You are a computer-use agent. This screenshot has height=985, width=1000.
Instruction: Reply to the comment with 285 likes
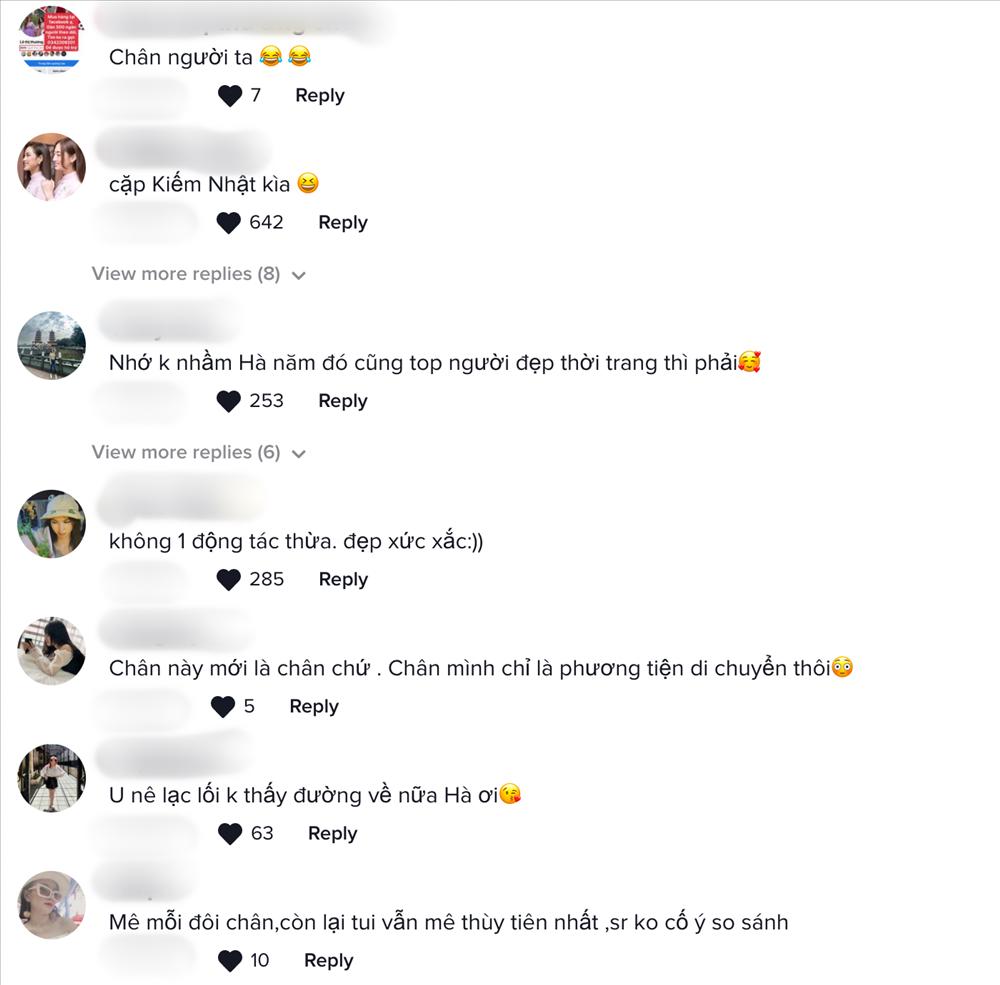(x=343, y=579)
